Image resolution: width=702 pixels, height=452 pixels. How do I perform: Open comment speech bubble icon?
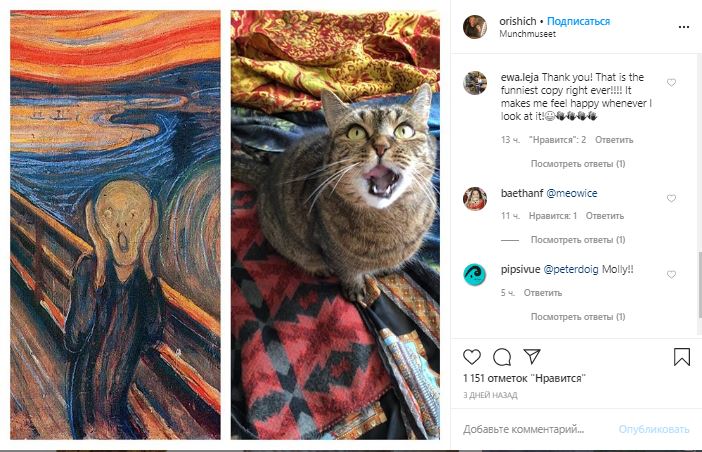coord(502,357)
